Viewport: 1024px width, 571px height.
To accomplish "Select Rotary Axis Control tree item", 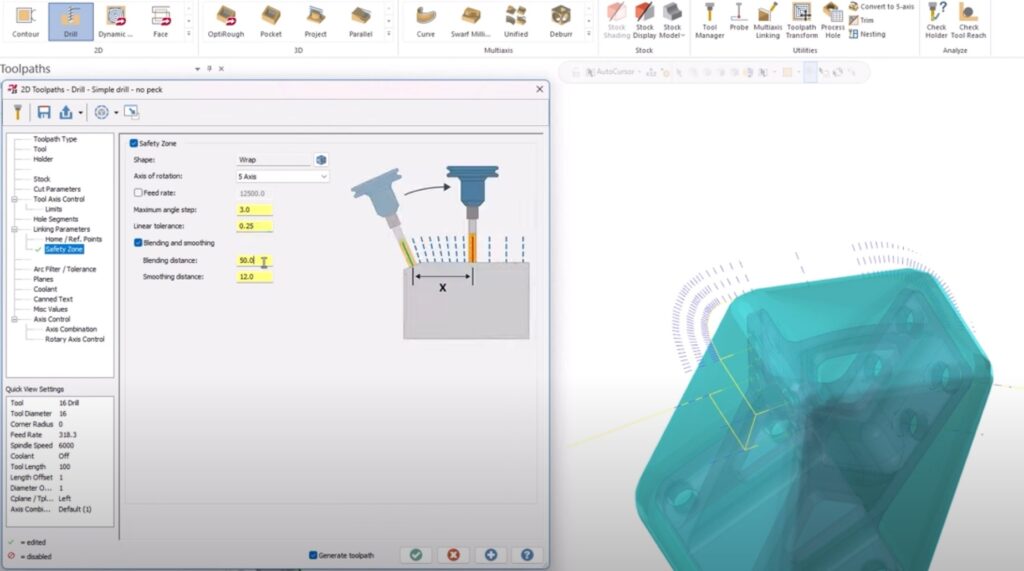I will point(74,339).
